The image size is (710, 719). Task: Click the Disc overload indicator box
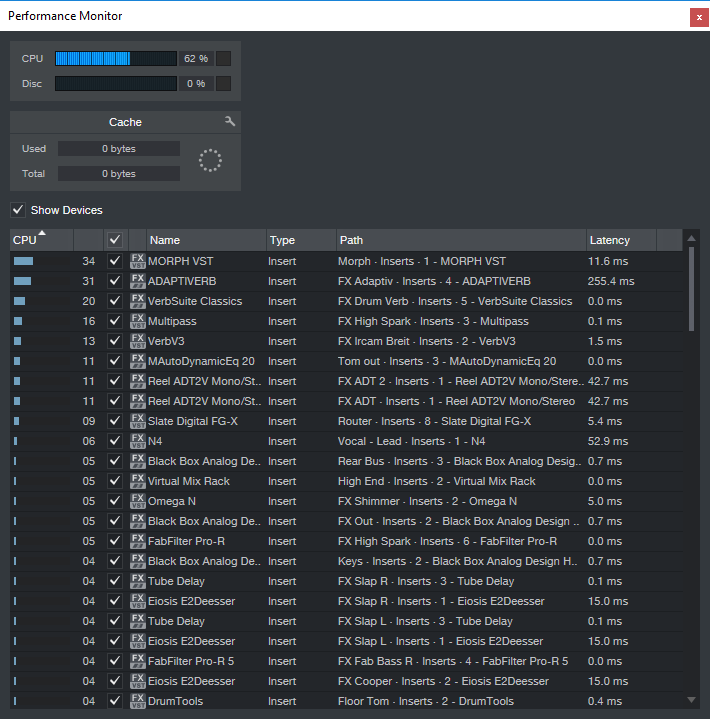223,83
